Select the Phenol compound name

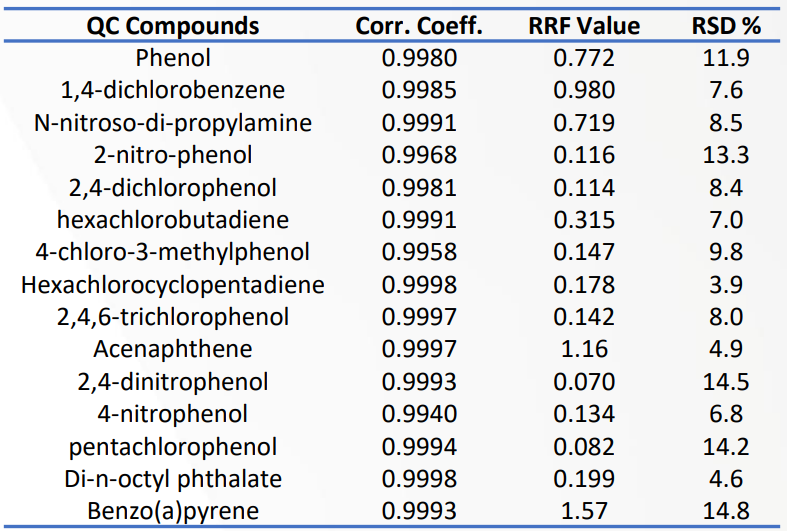[173, 58]
